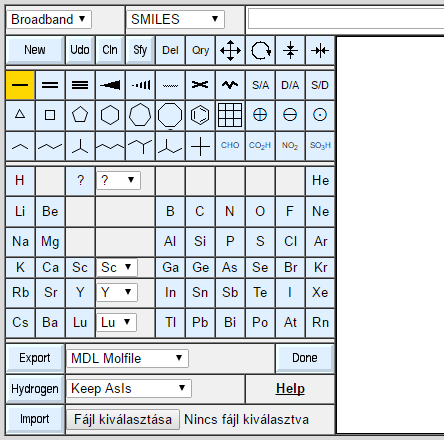The width and height of the screenshot is (444, 440).
Task: Select the chlorine Cl atom
Action: tap(290, 242)
